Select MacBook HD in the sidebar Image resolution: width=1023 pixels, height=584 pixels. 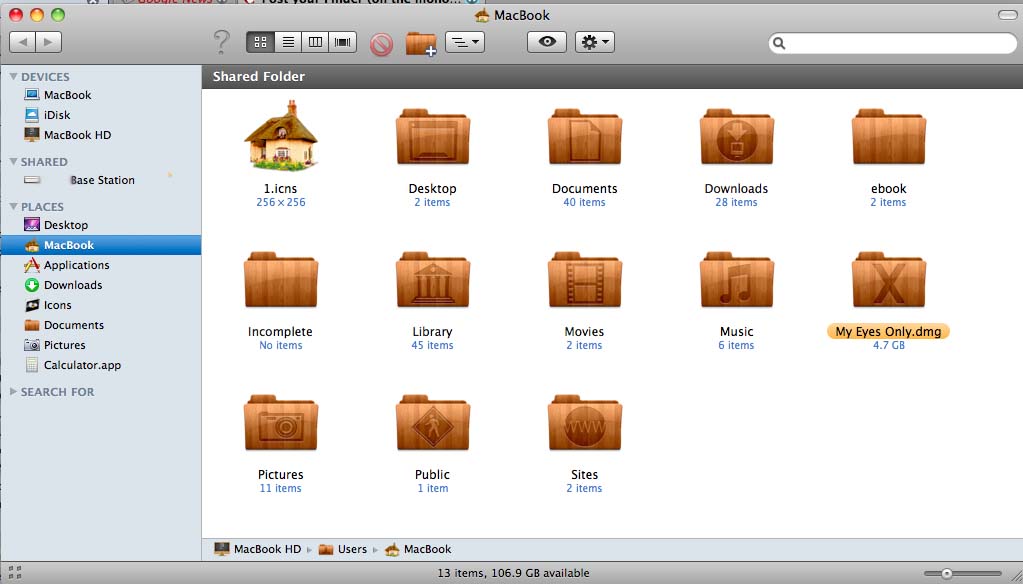click(100, 135)
